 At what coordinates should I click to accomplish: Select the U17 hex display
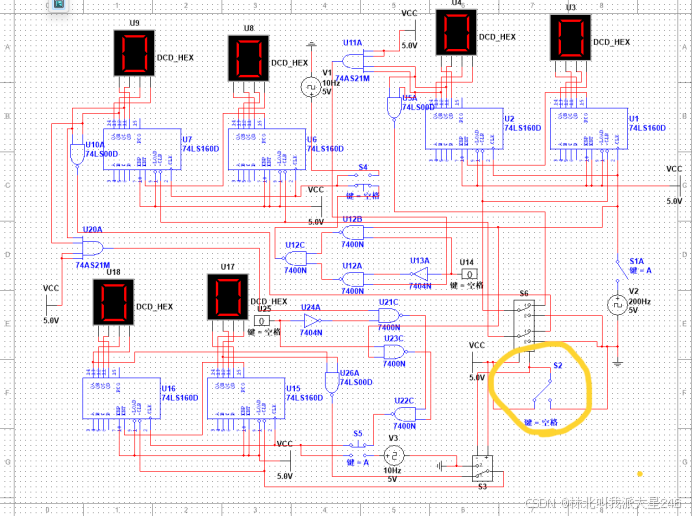click(228, 297)
